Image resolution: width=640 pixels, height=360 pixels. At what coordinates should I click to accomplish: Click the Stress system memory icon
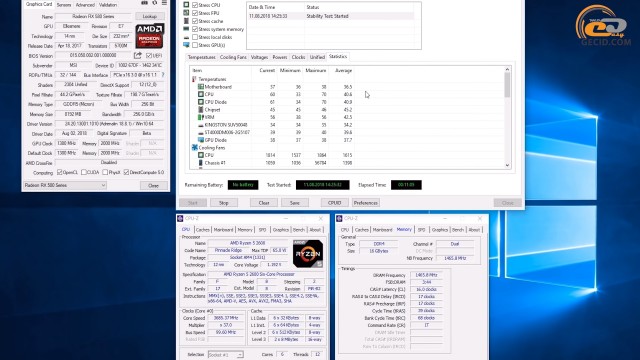pyautogui.click(x=186, y=29)
